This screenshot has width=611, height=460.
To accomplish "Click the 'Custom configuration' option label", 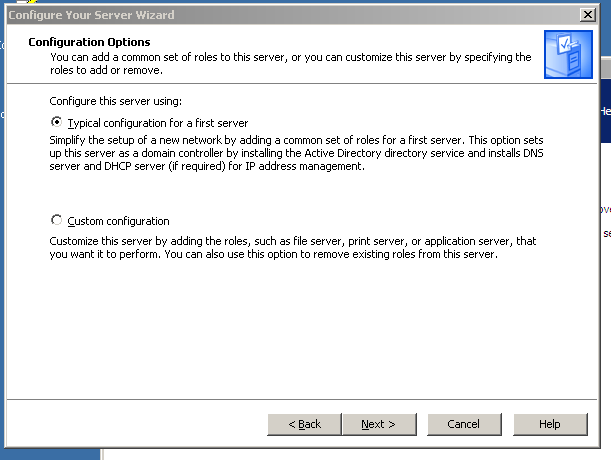I will click(118, 221).
